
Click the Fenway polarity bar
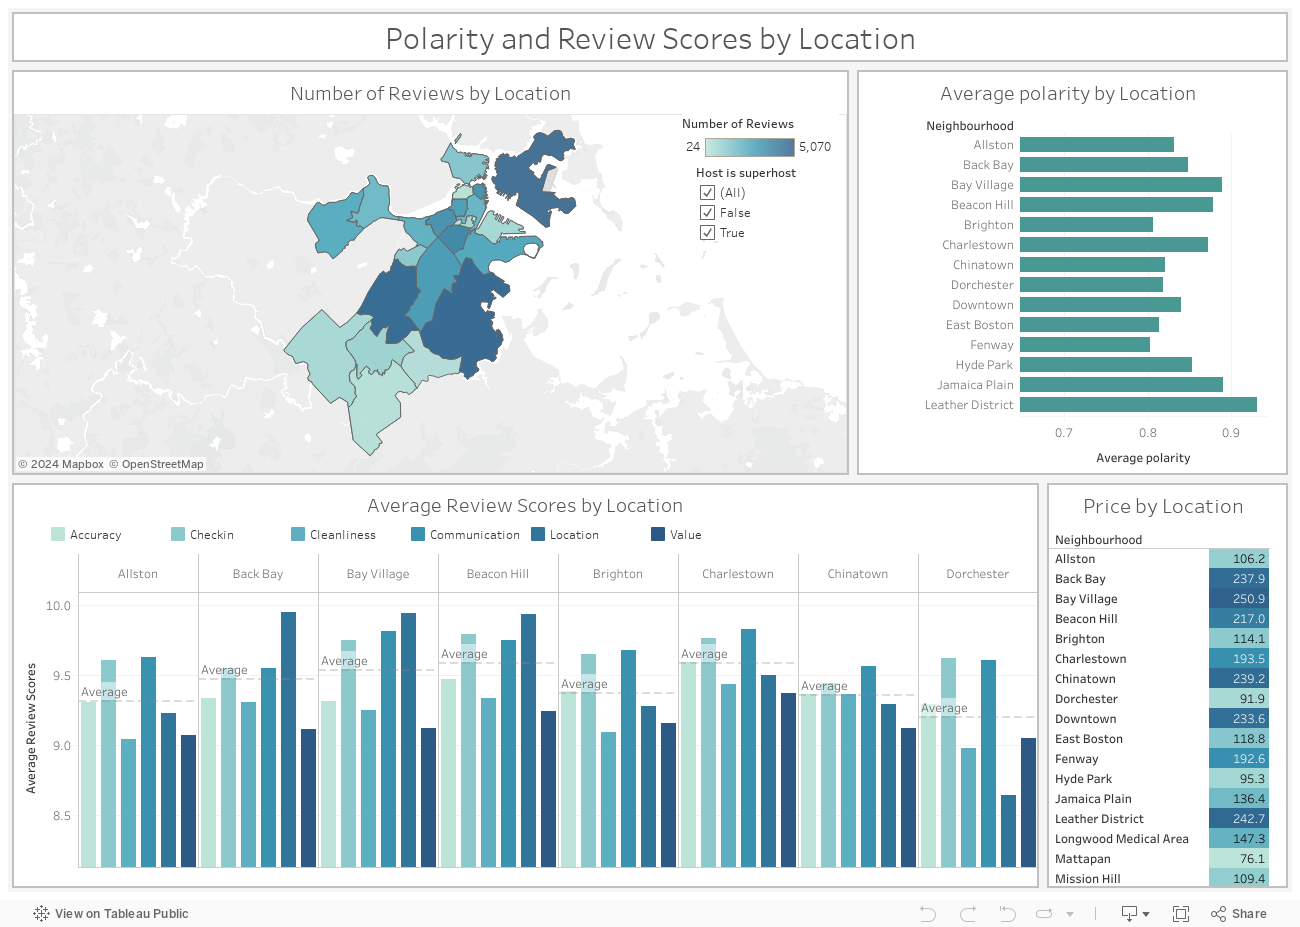tap(1085, 345)
